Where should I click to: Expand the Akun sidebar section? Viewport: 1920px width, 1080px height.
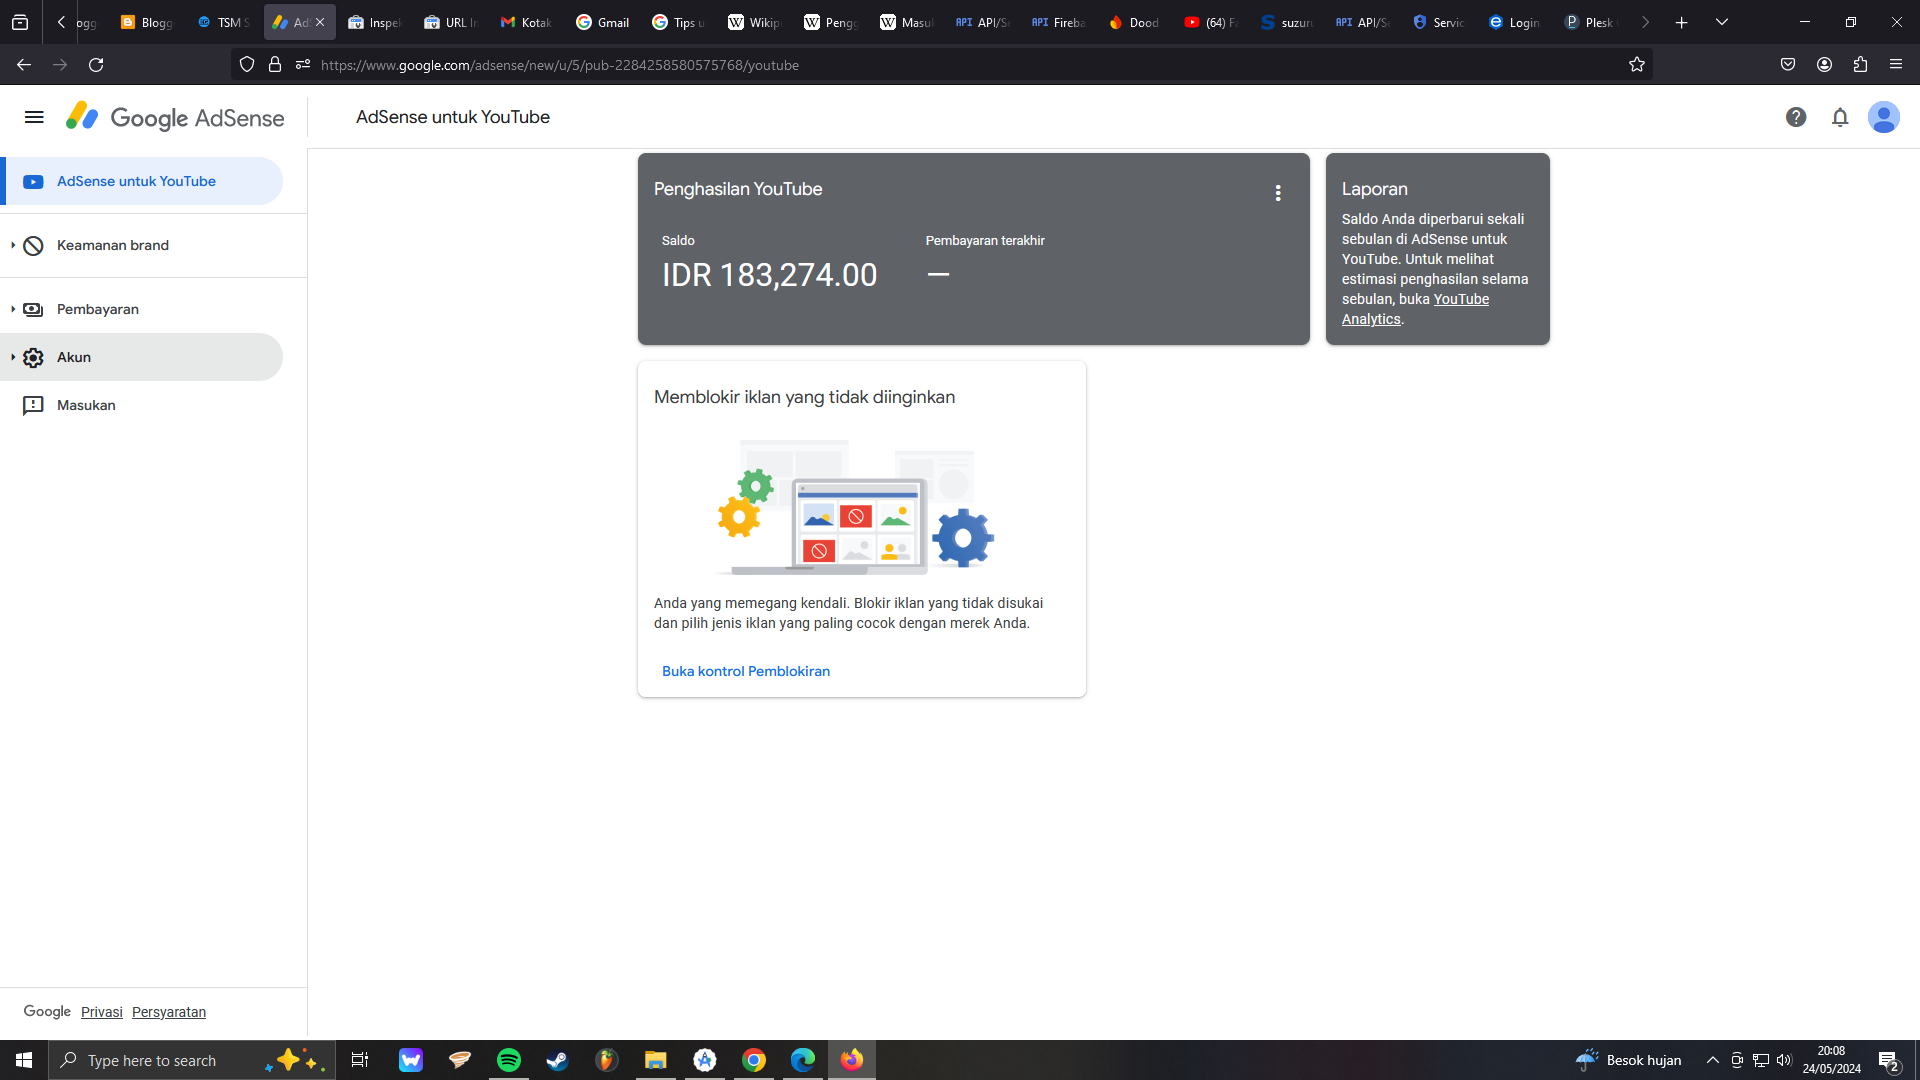pyautogui.click(x=73, y=357)
